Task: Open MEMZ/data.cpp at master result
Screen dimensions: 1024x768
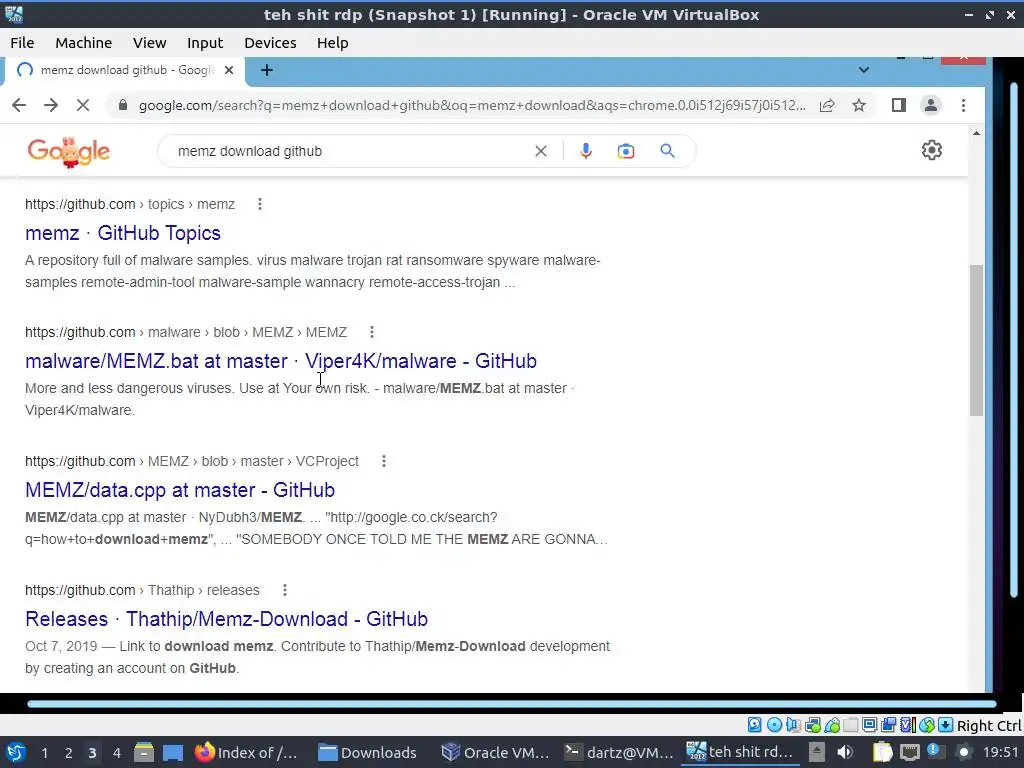Action: click(180, 490)
